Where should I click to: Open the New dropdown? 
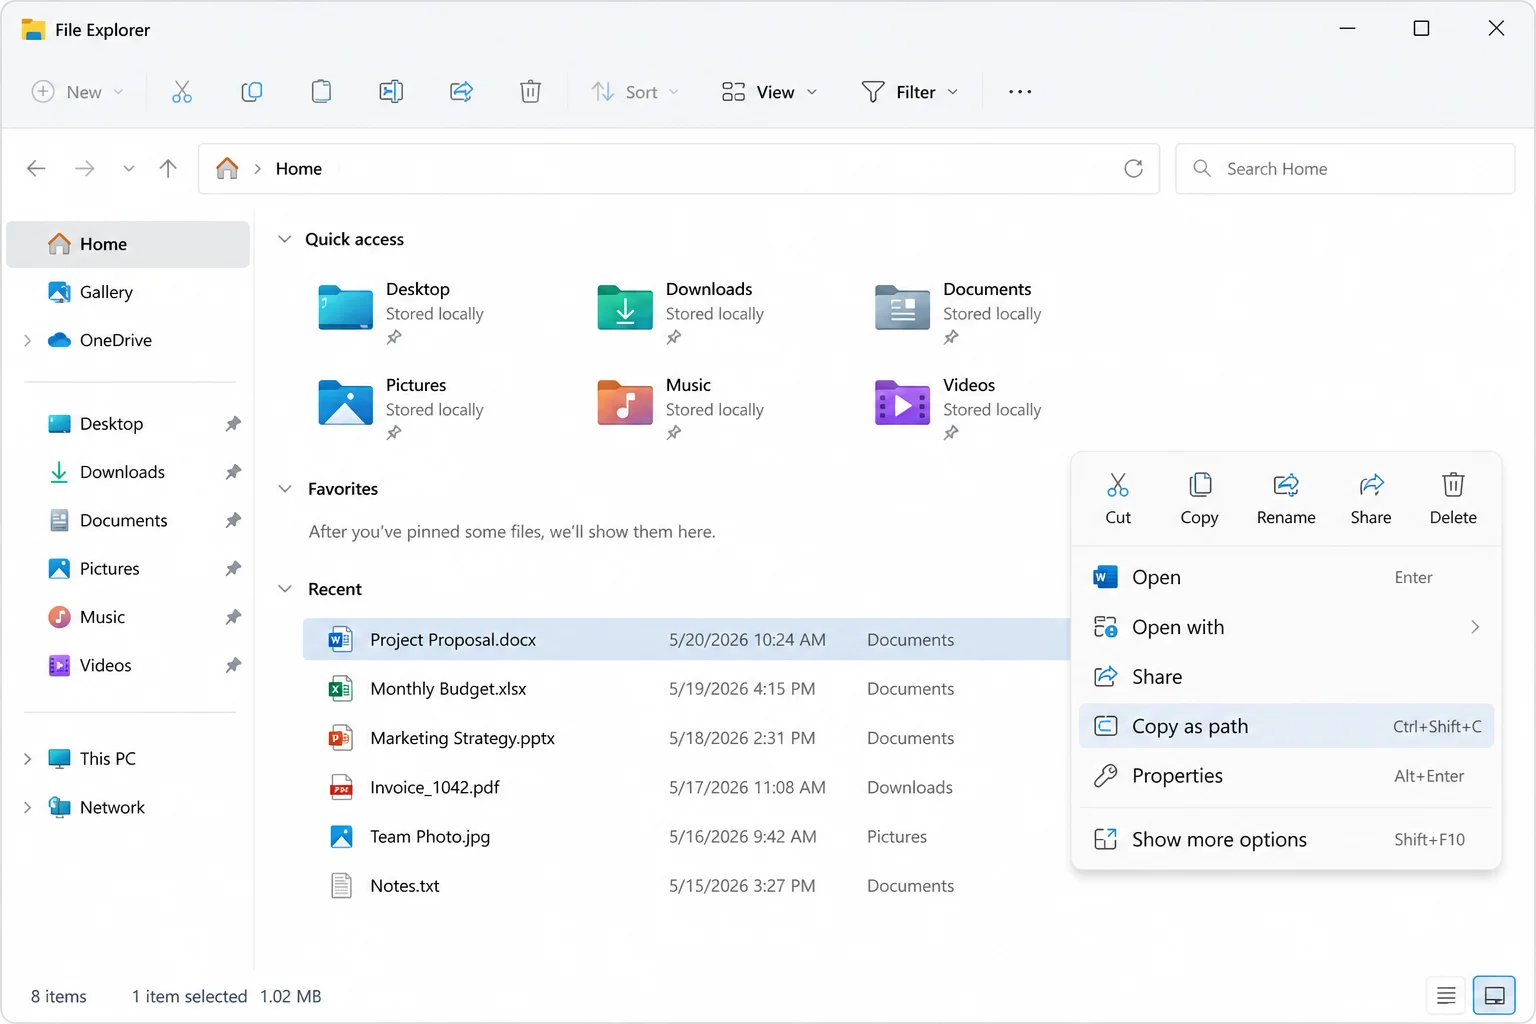[78, 92]
